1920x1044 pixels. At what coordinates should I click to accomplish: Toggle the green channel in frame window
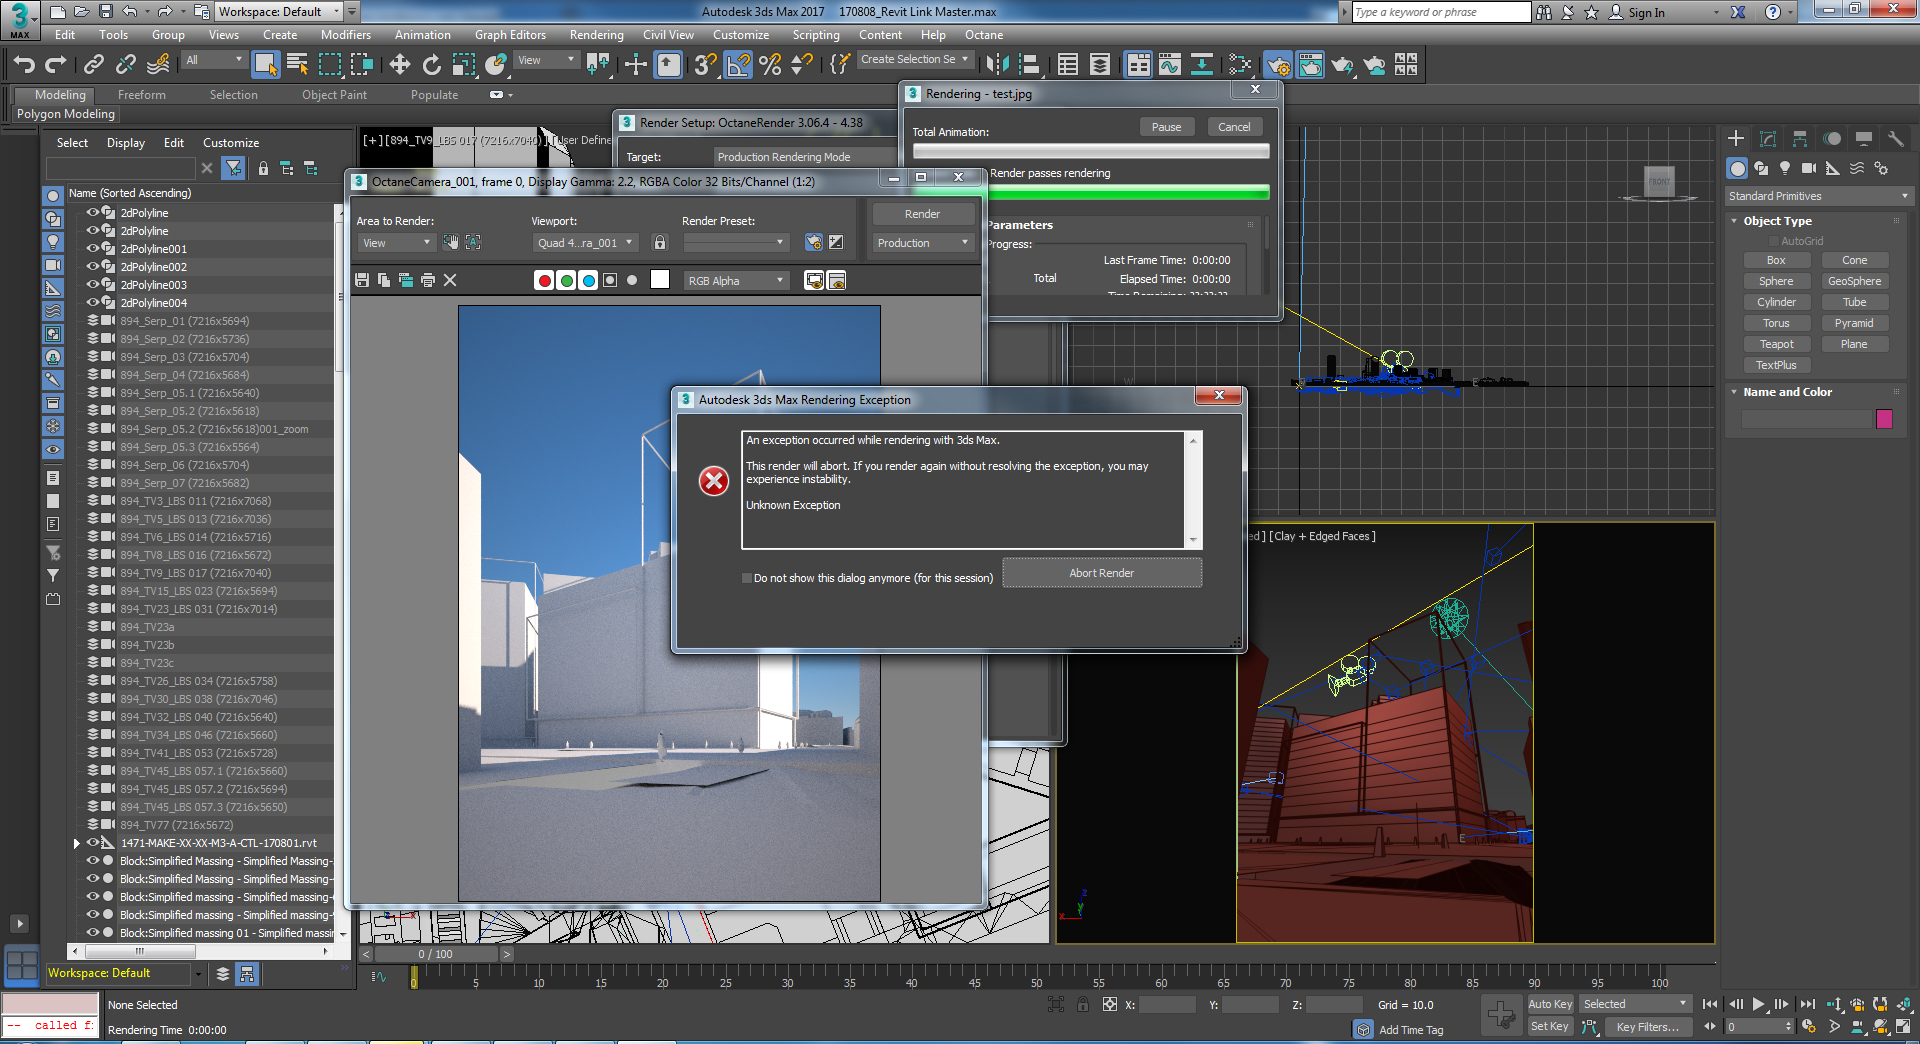[x=566, y=280]
